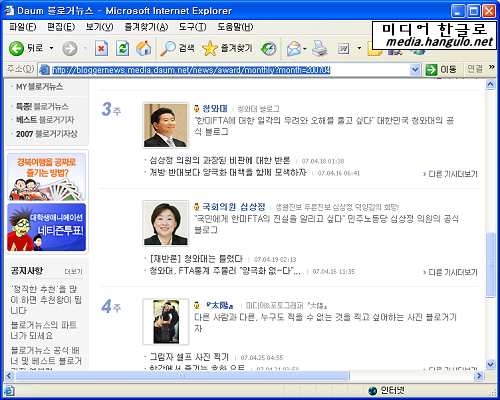Open article 청와대, FTA통계 주물러
Image resolution: width=500 pixels, height=400 pixels.
(225, 271)
